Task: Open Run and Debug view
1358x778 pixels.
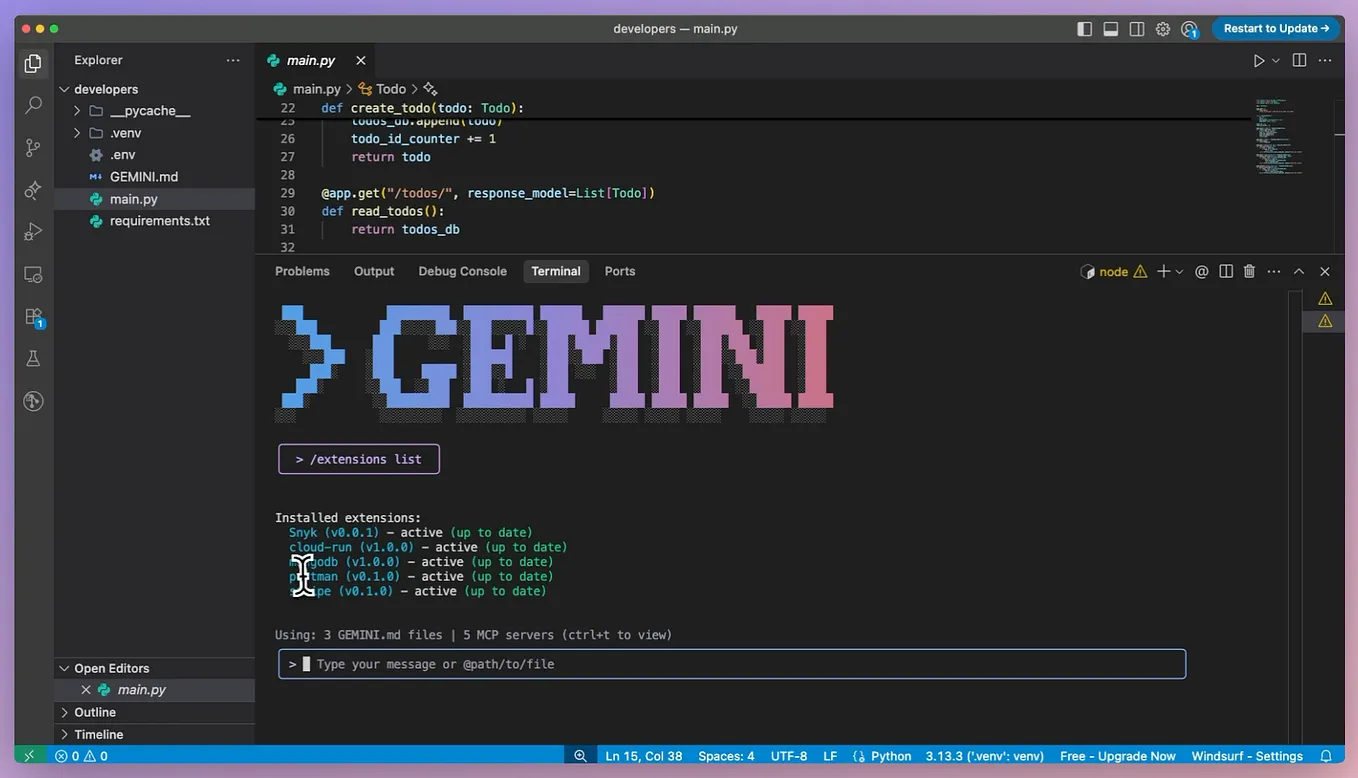Action: coord(33,232)
